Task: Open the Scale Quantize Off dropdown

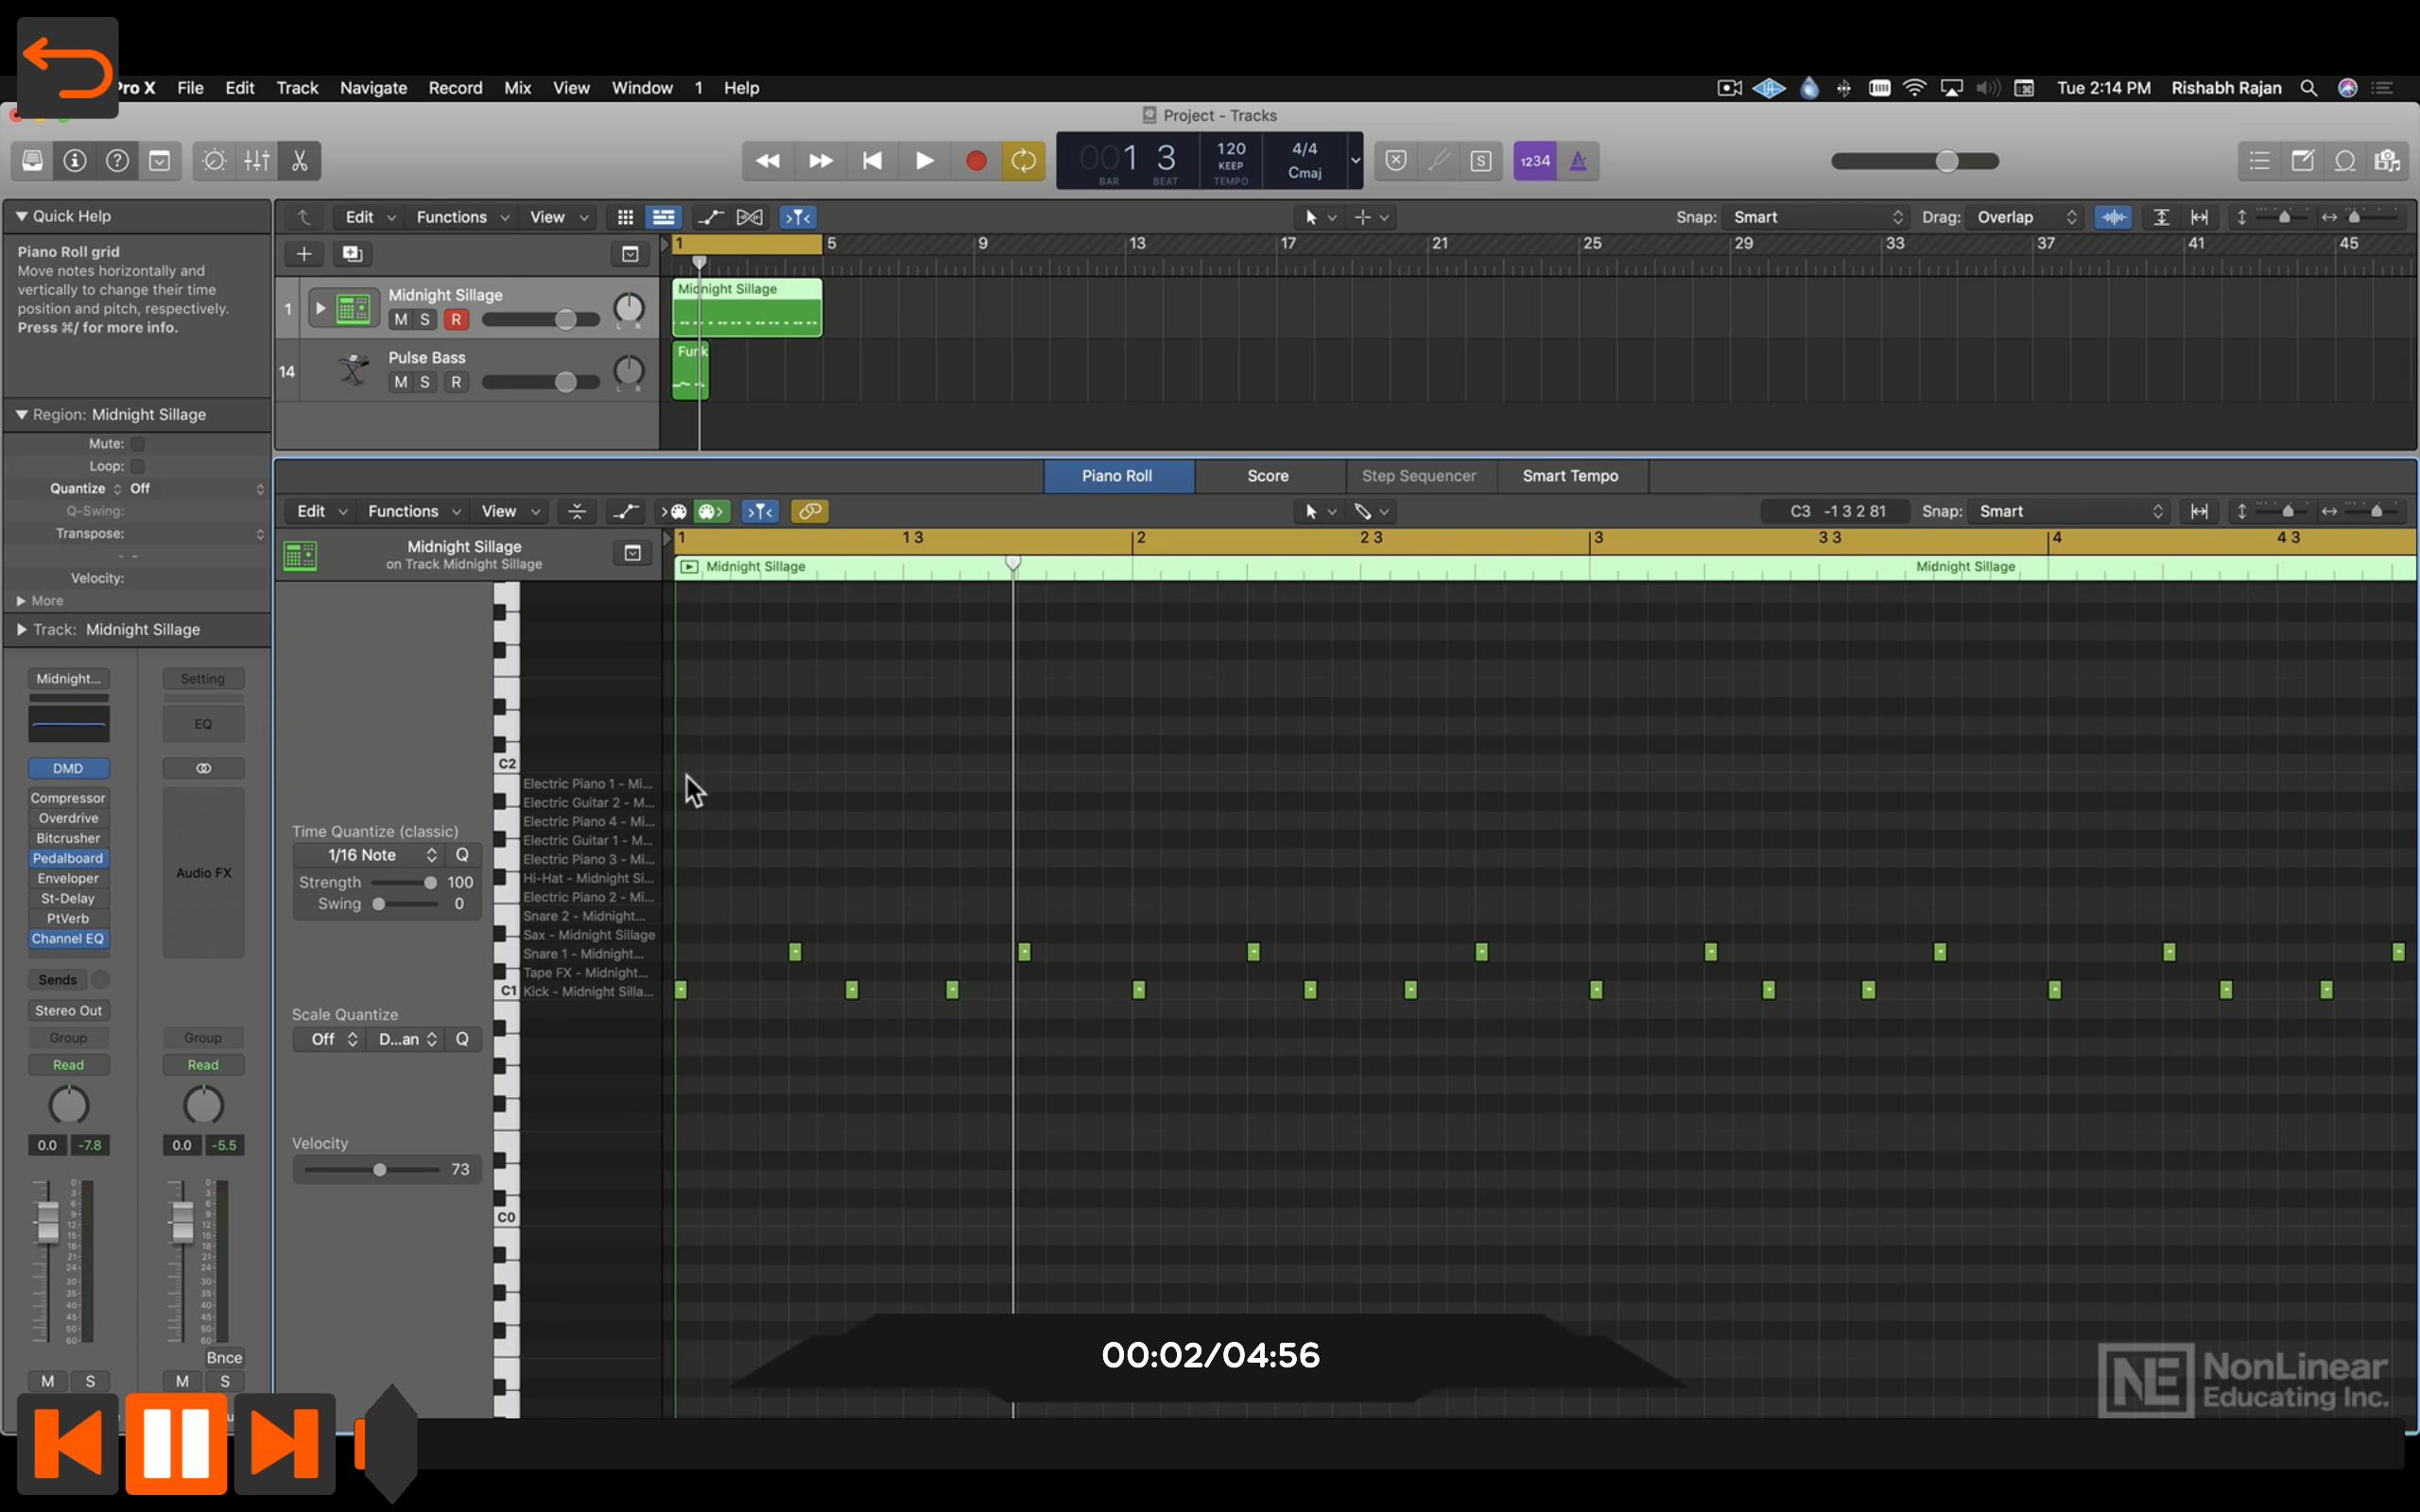Action: [332, 1040]
